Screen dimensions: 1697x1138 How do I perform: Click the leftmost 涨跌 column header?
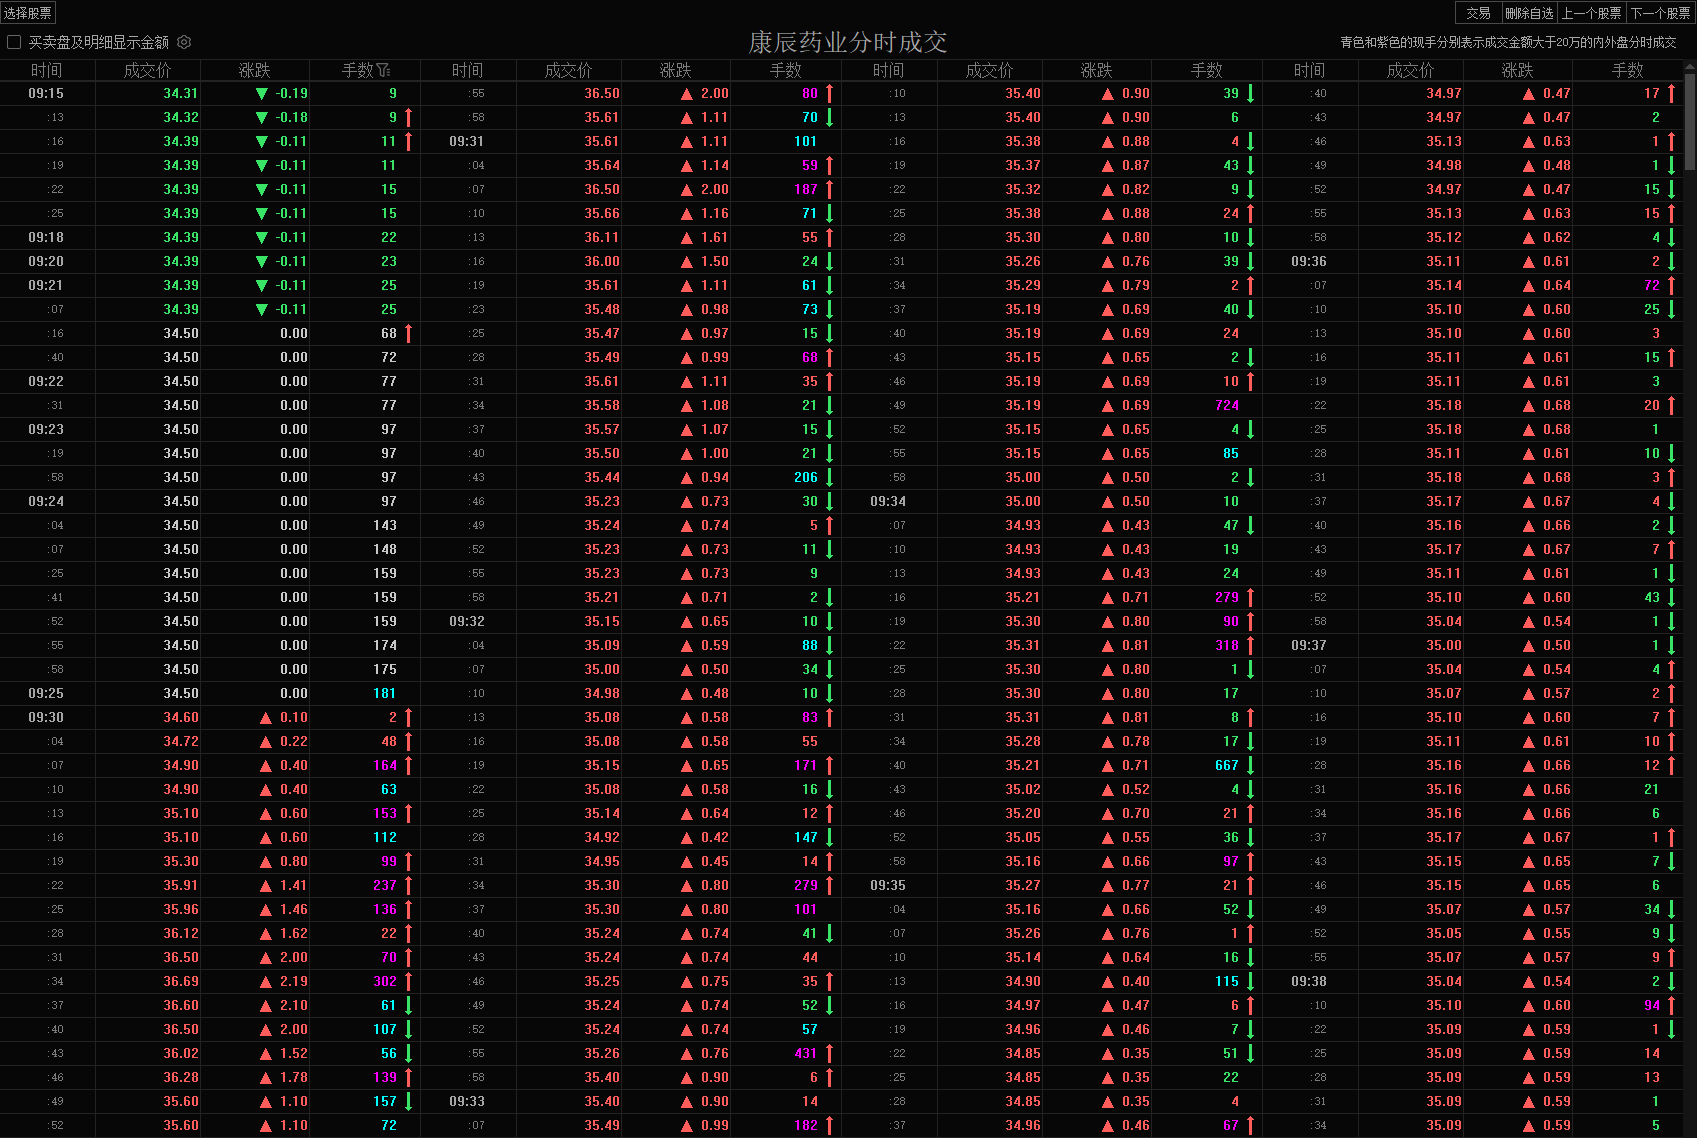[x=255, y=70]
